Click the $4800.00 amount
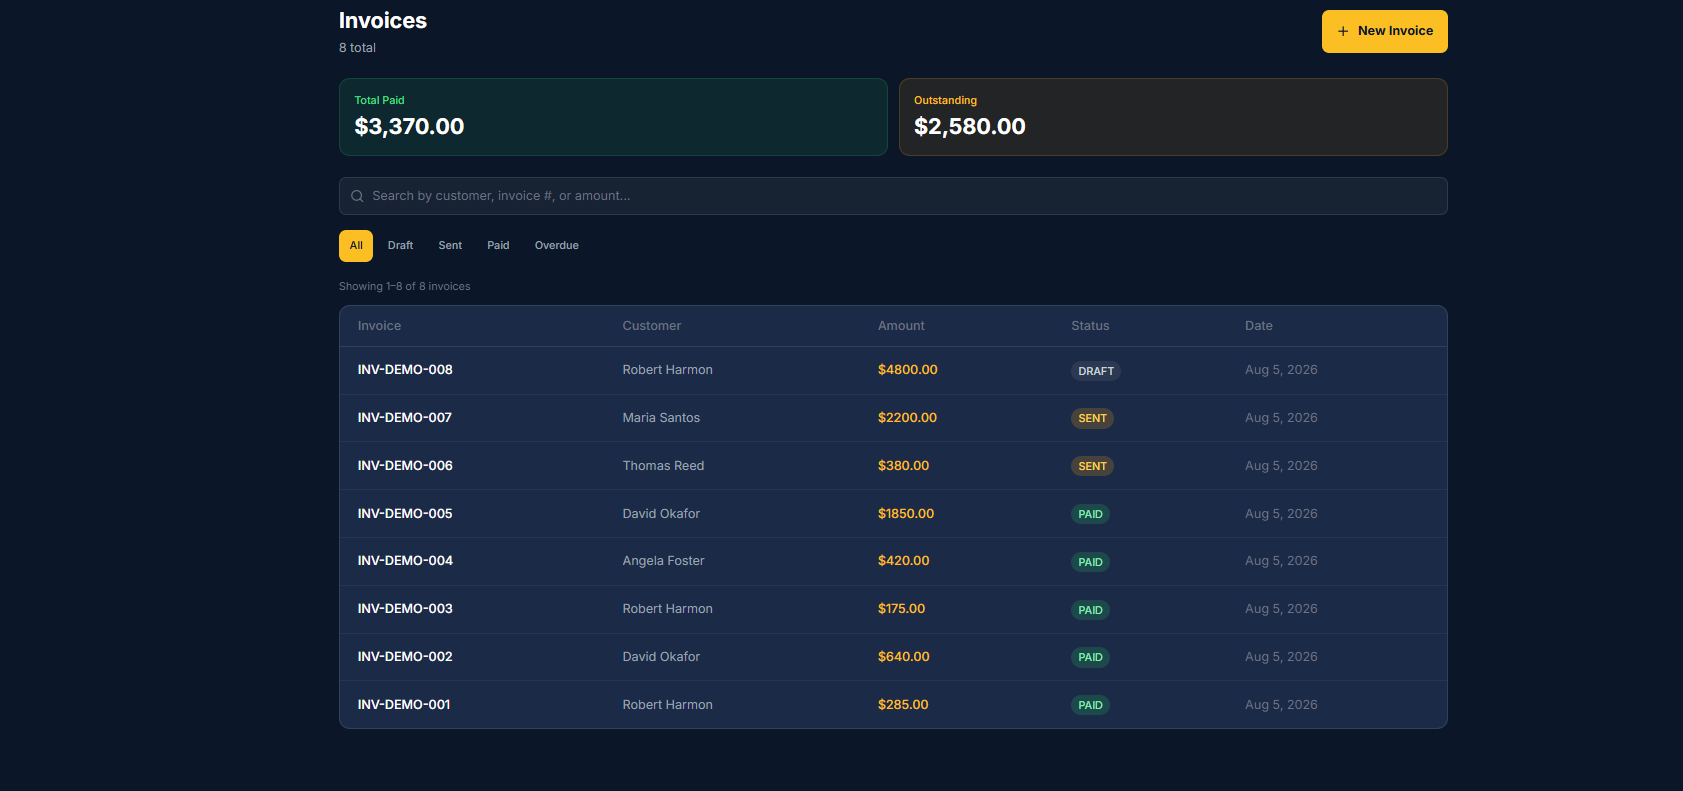This screenshot has height=791, width=1683. (x=907, y=370)
